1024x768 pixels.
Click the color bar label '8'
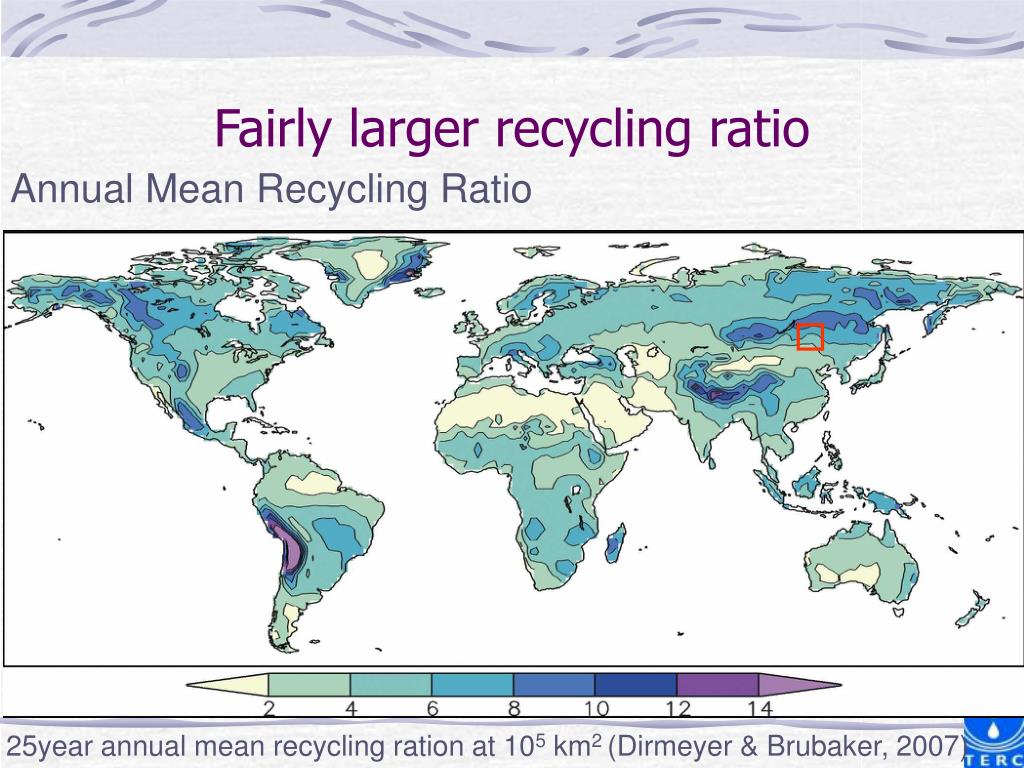tap(514, 709)
